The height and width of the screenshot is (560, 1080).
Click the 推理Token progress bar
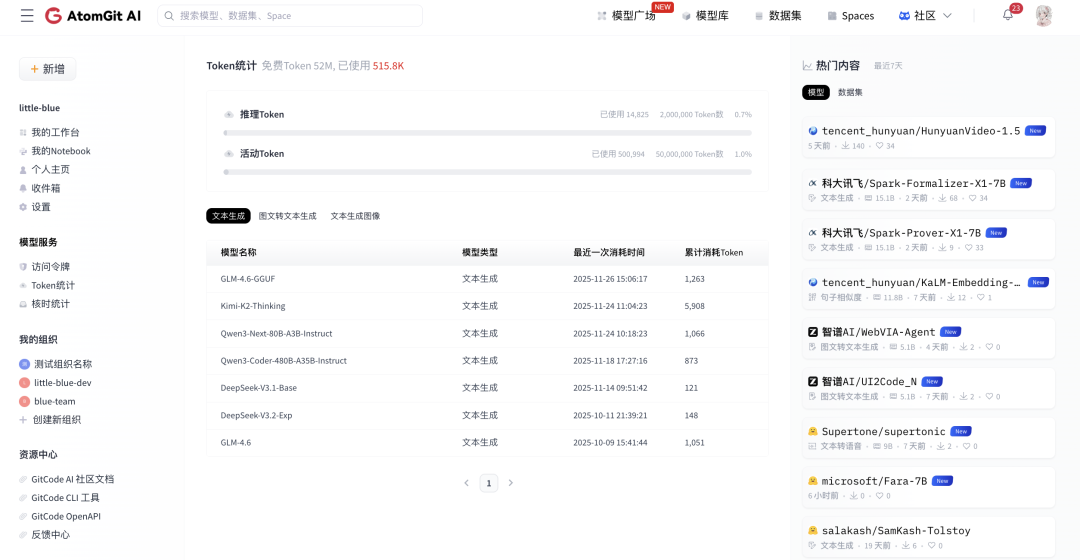point(488,133)
